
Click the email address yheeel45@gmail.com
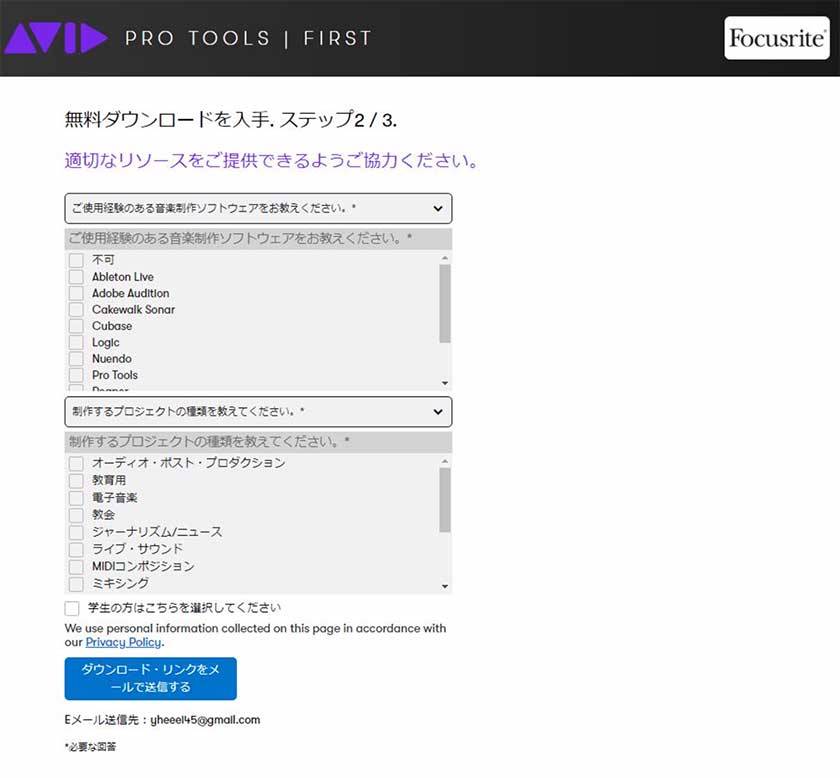point(205,720)
